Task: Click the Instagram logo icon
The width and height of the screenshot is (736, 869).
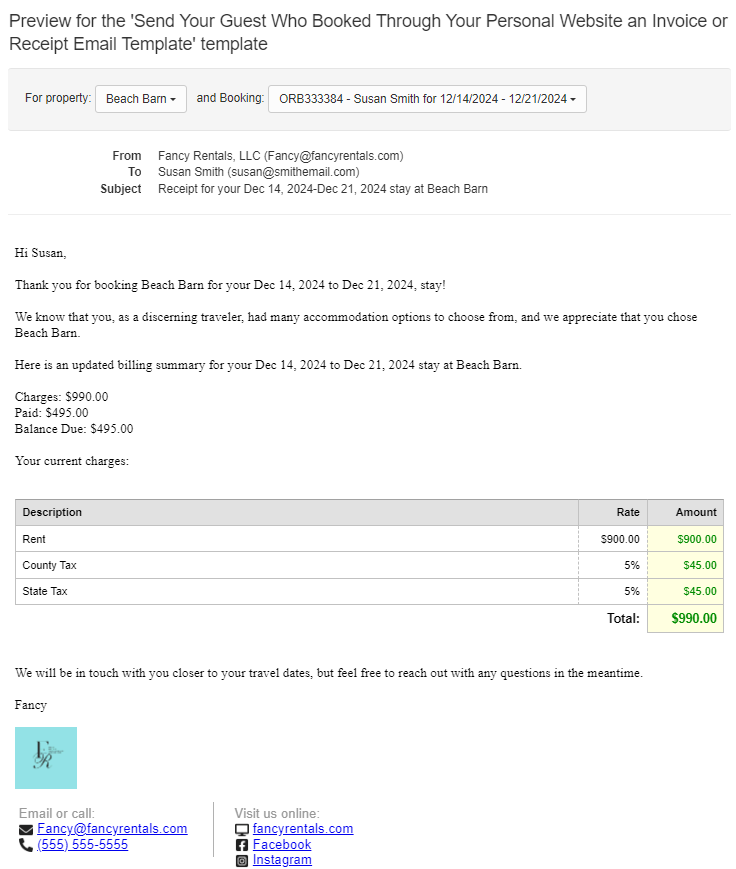Action: coord(242,861)
